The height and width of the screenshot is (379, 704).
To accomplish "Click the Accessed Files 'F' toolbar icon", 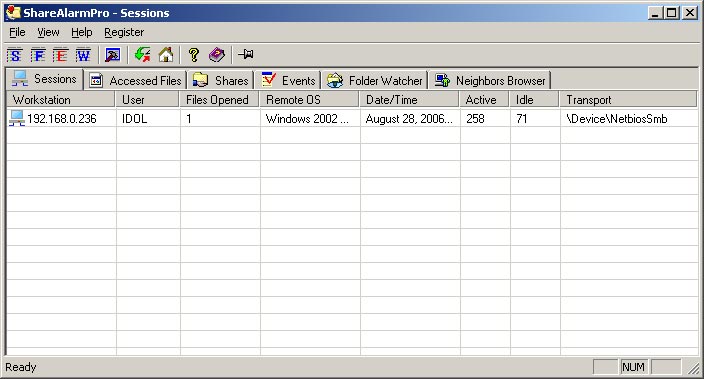I will click(x=38, y=55).
